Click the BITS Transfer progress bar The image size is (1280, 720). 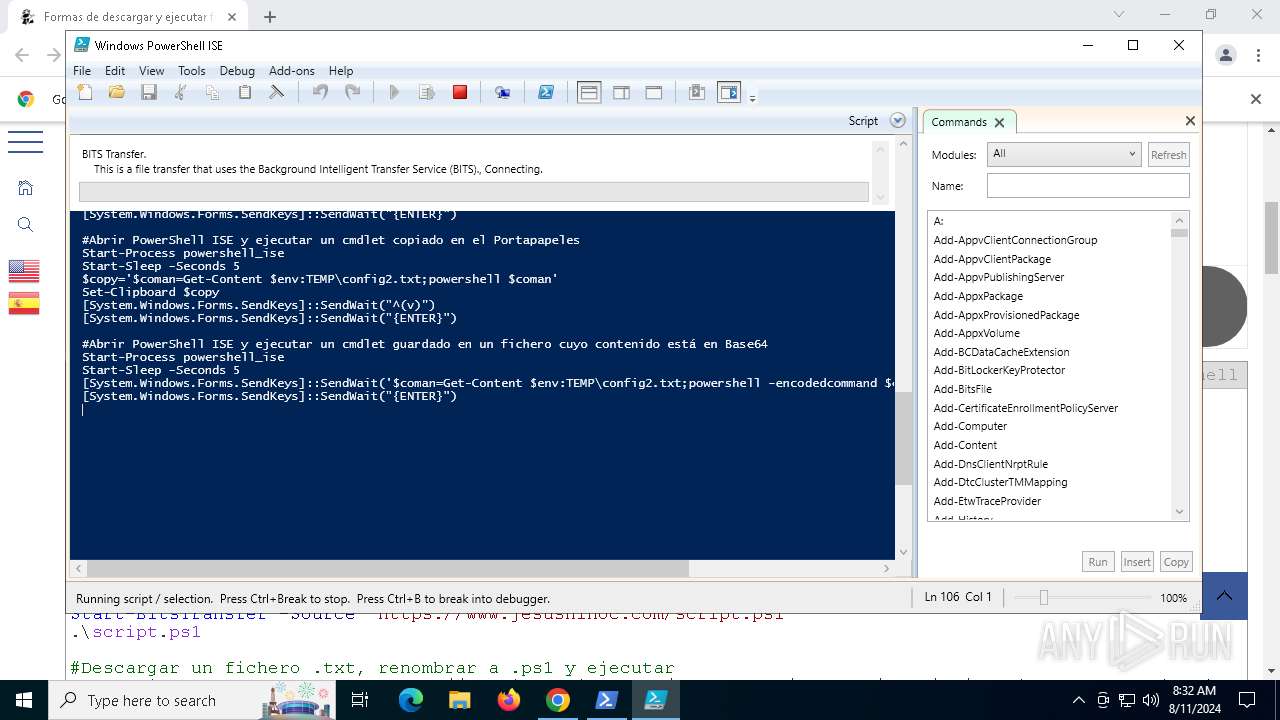(474, 192)
